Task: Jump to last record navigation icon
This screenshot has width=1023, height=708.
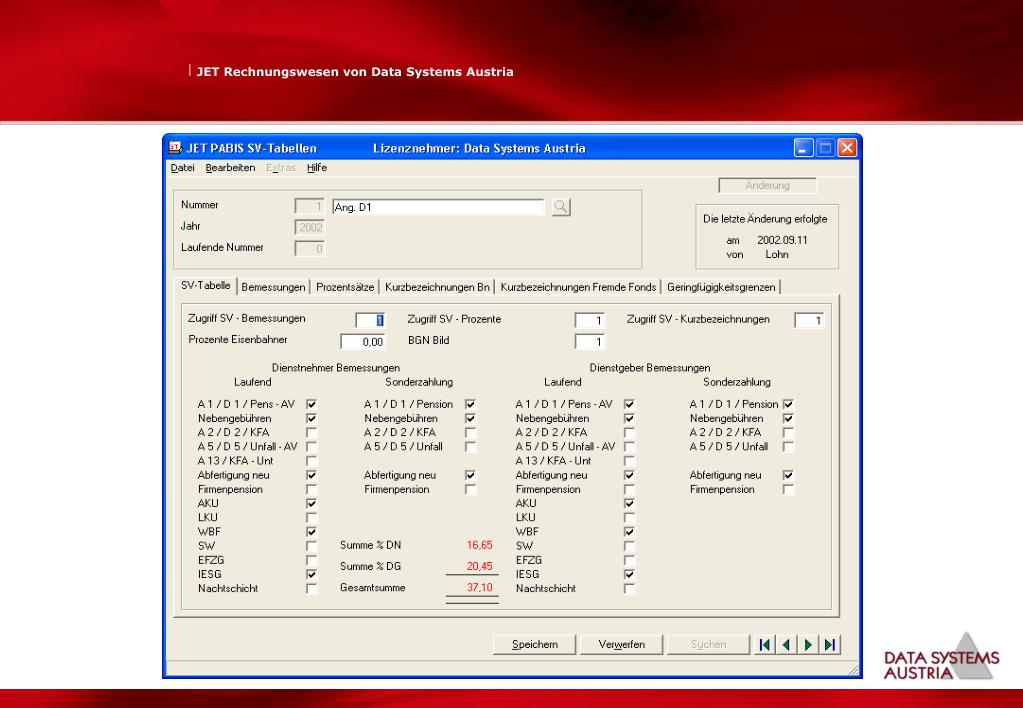Action: [x=830, y=645]
